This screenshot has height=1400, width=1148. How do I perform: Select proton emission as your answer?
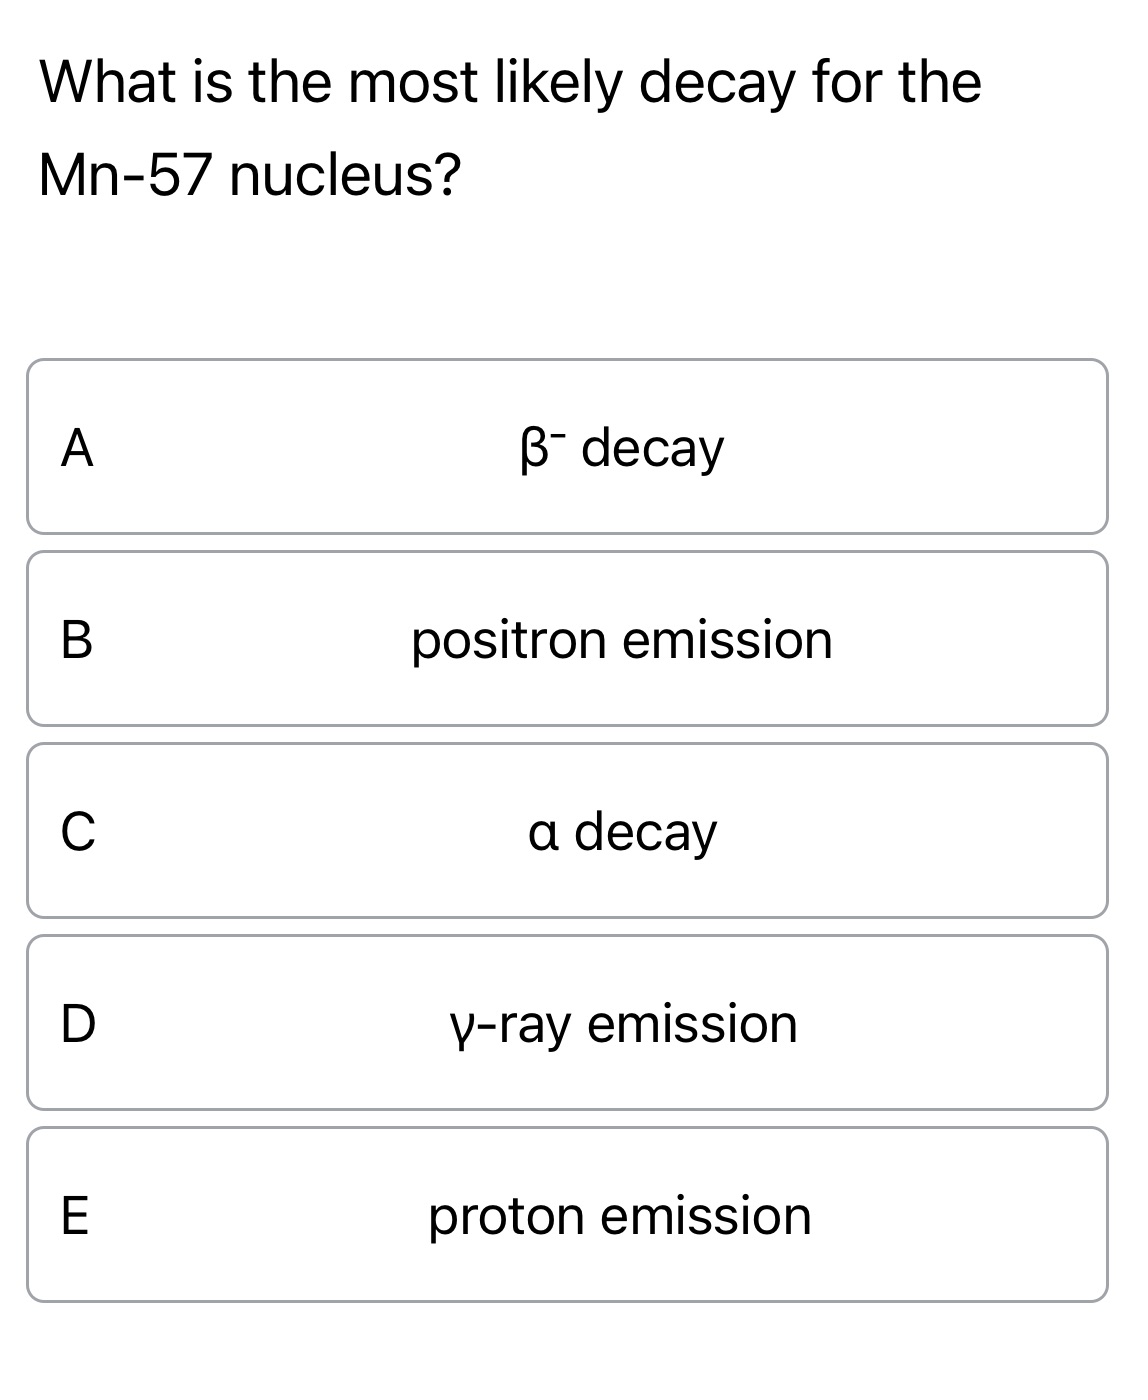pyautogui.click(x=574, y=1216)
